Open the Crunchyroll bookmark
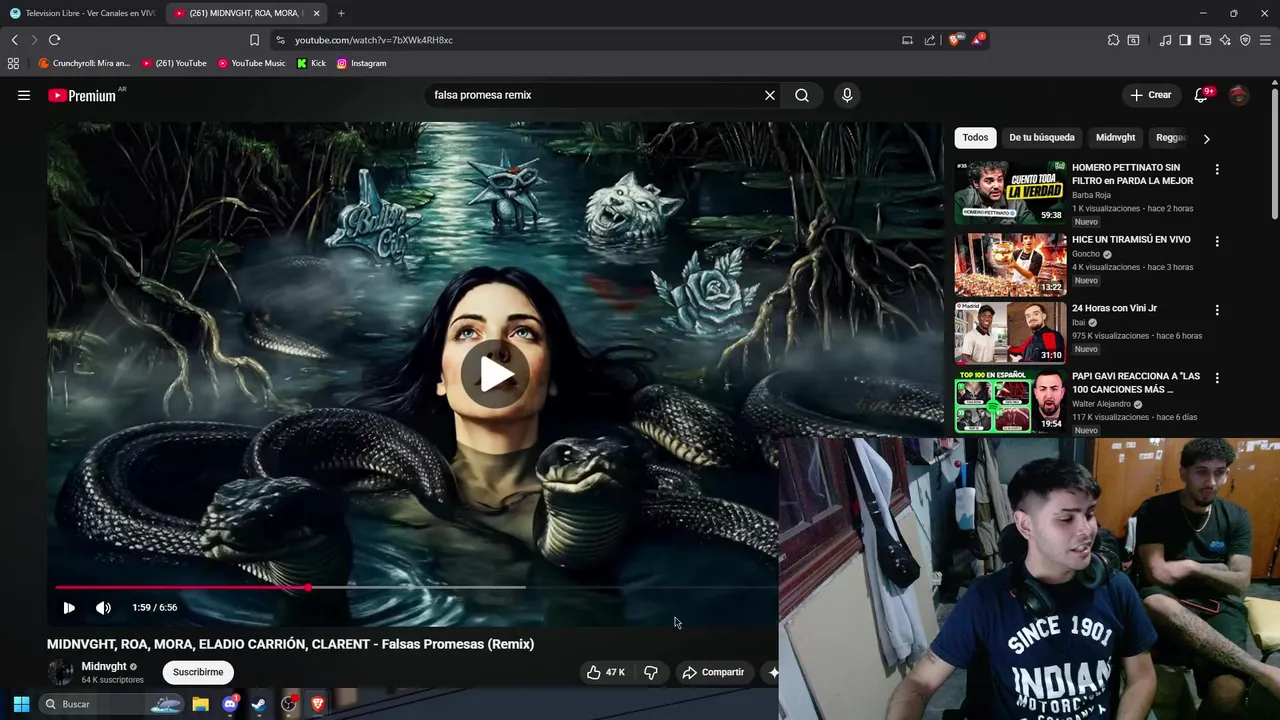Image resolution: width=1280 pixels, height=720 pixels. (84, 63)
